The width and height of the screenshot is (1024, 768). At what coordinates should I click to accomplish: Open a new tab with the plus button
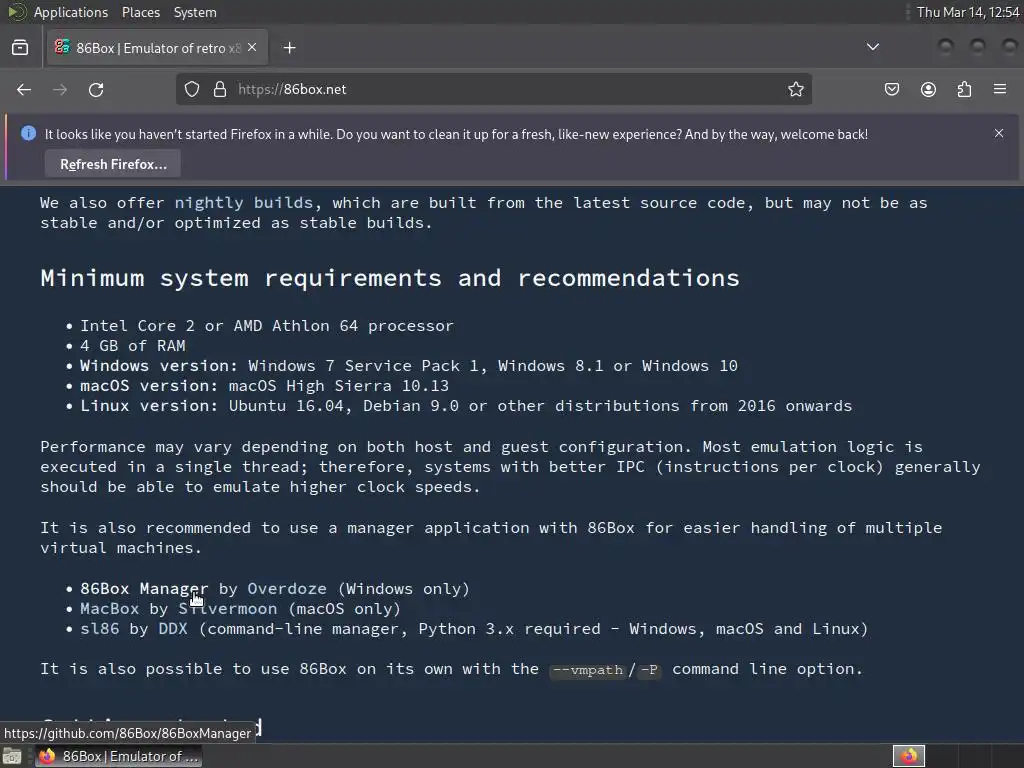(x=289, y=48)
